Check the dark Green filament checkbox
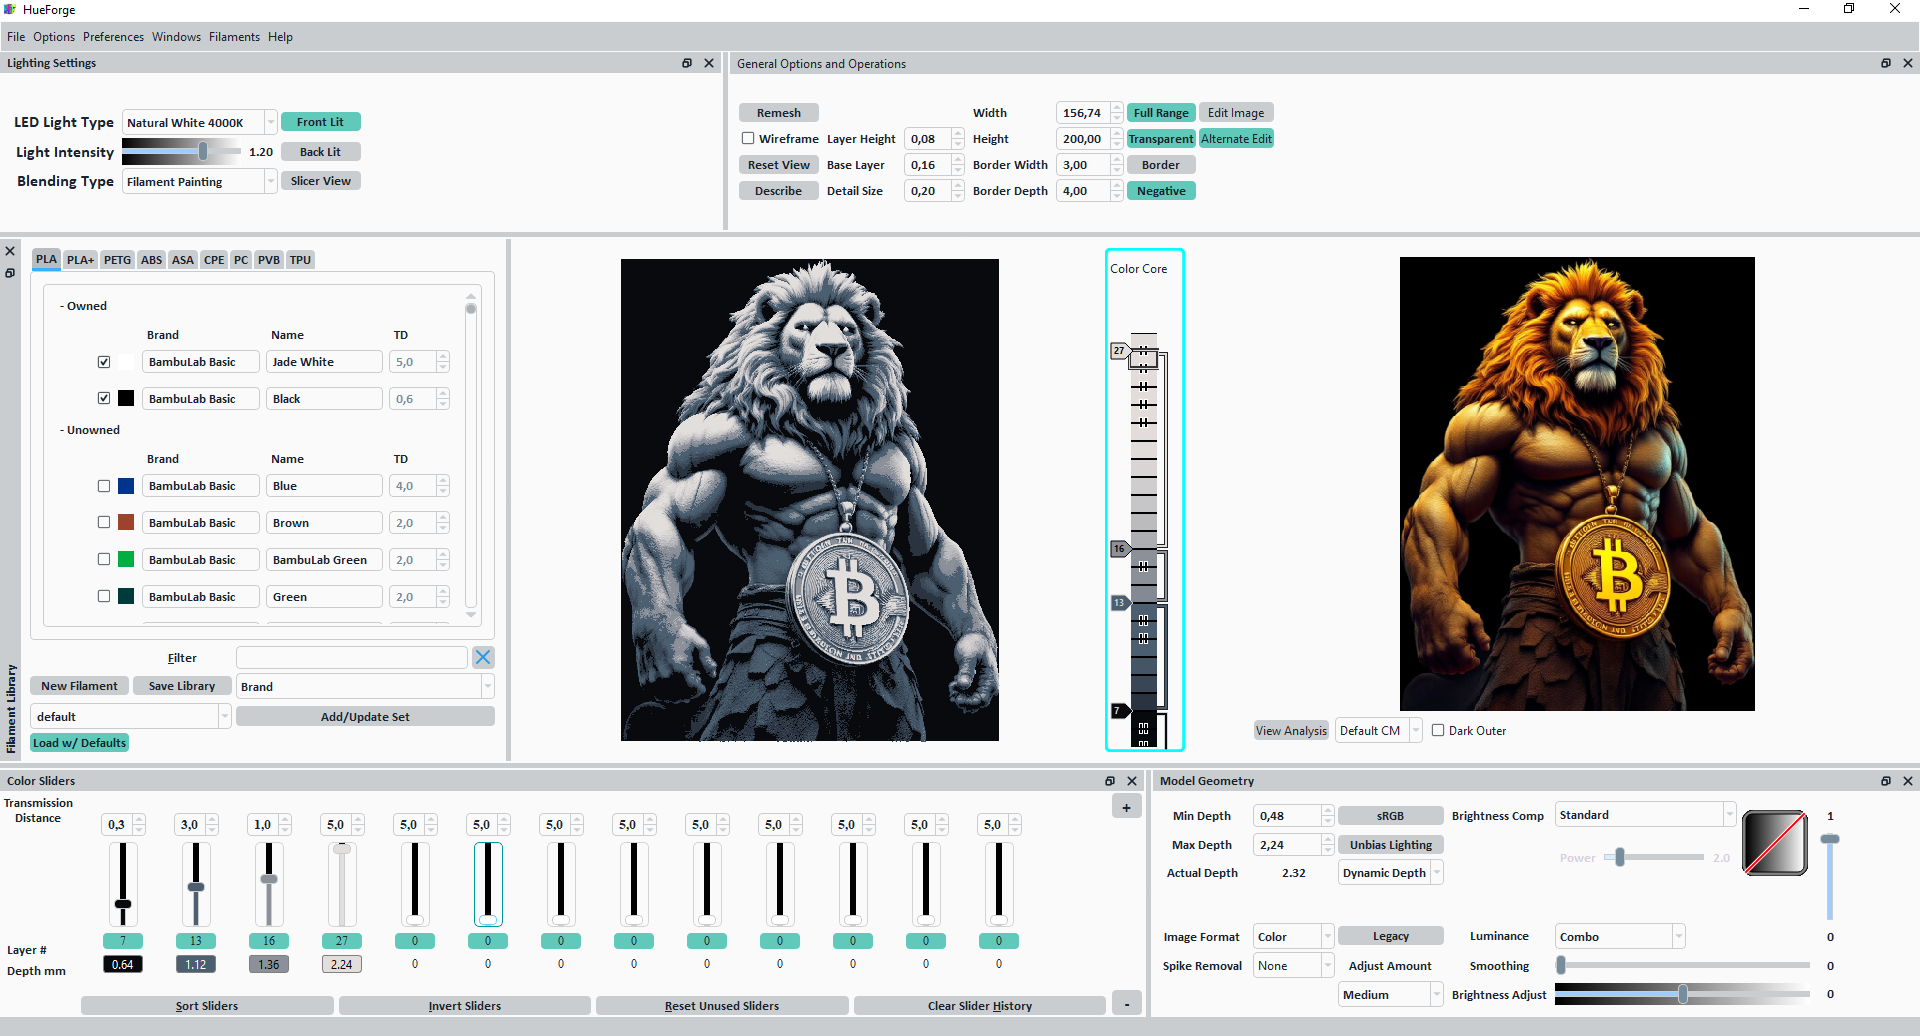 coord(104,596)
